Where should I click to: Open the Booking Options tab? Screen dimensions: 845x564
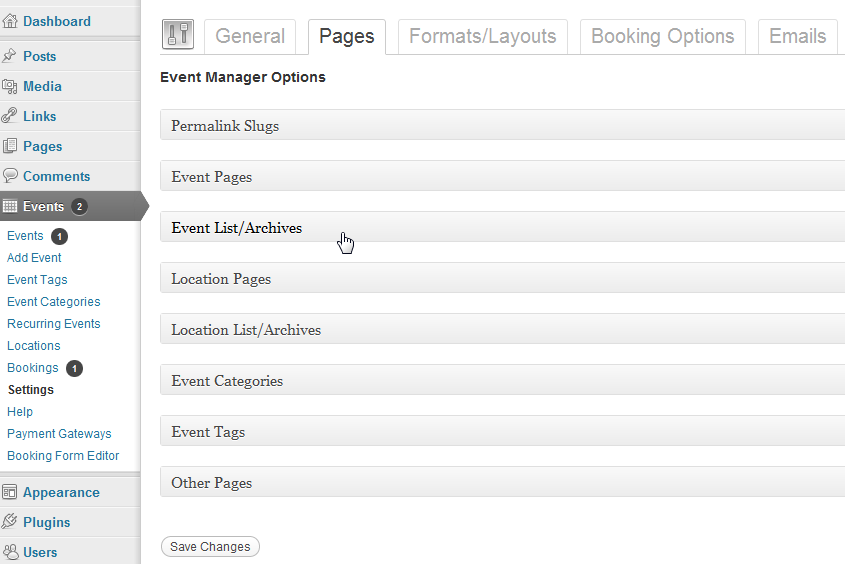663,37
